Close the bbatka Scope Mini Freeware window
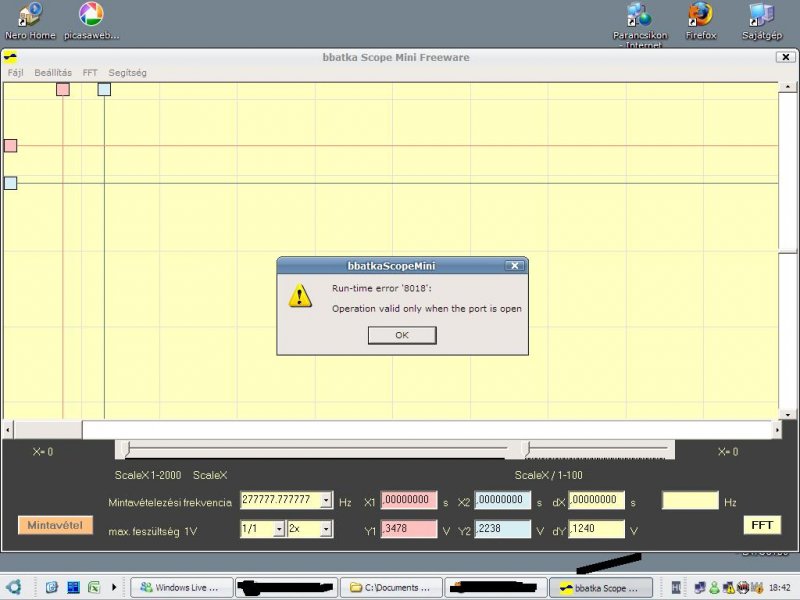This screenshot has height=600, width=800. point(786,57)
